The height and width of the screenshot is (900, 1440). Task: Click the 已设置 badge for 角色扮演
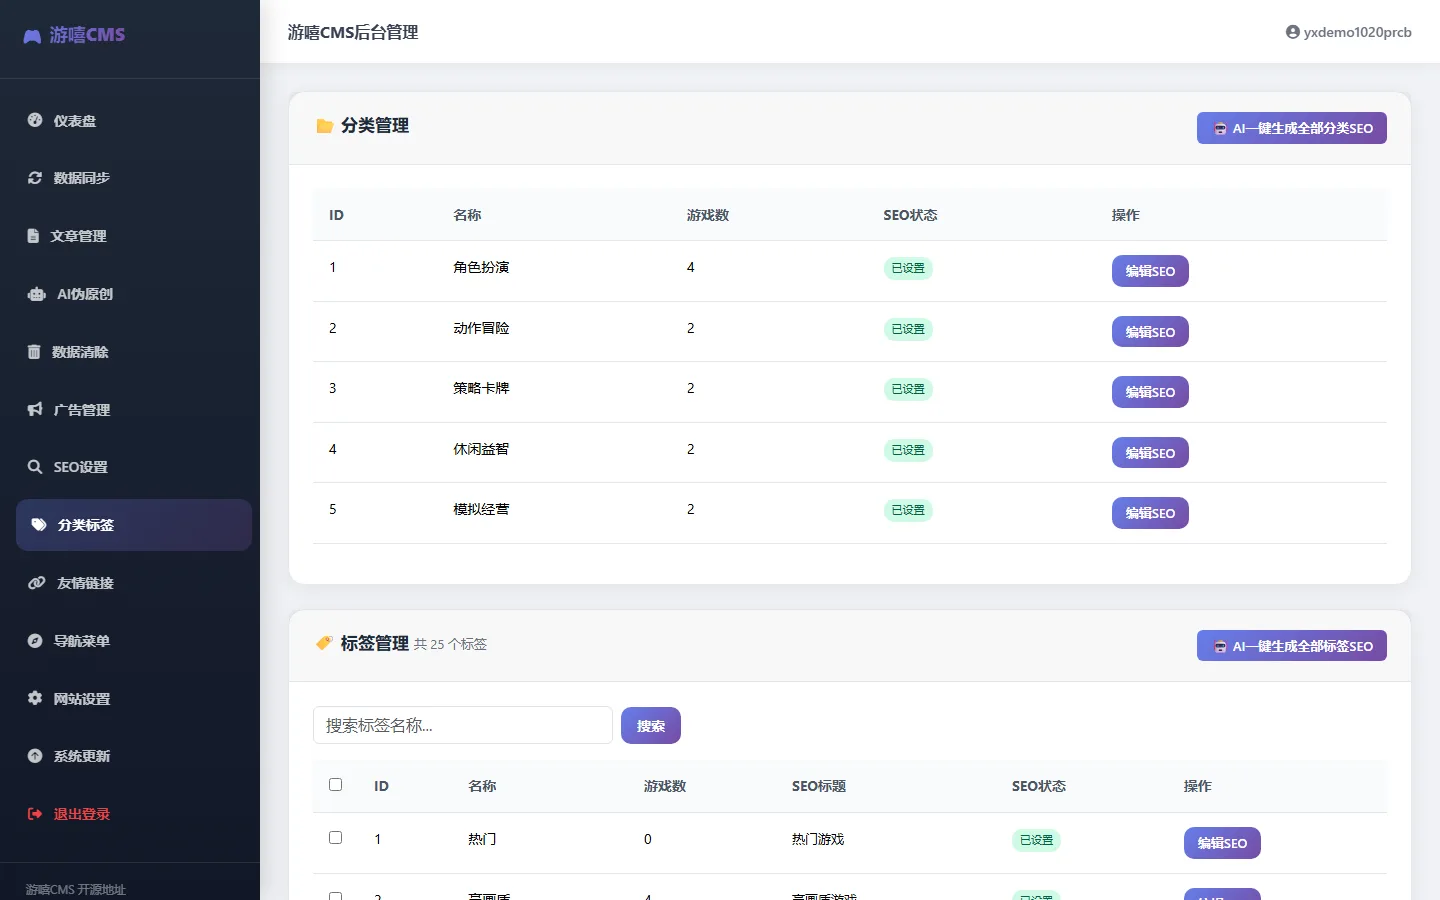click(908, 268)
